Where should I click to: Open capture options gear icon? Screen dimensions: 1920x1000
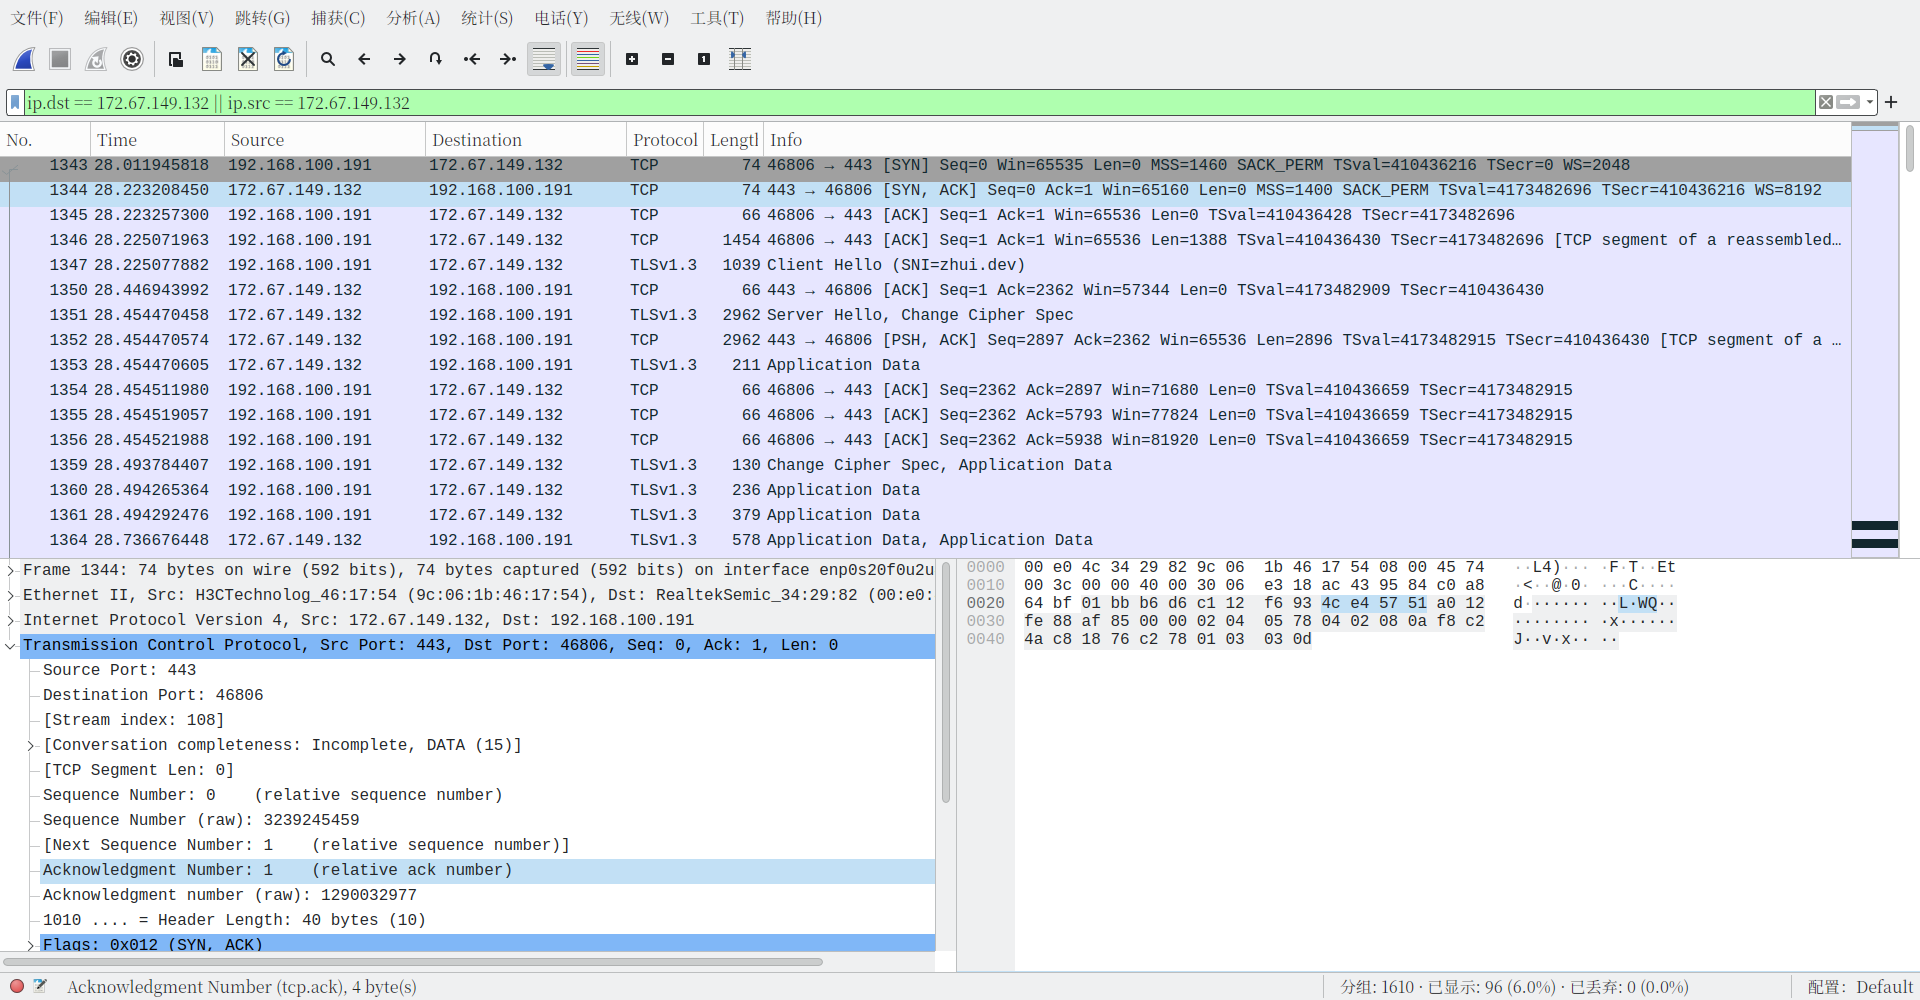(x=132, y=59)
